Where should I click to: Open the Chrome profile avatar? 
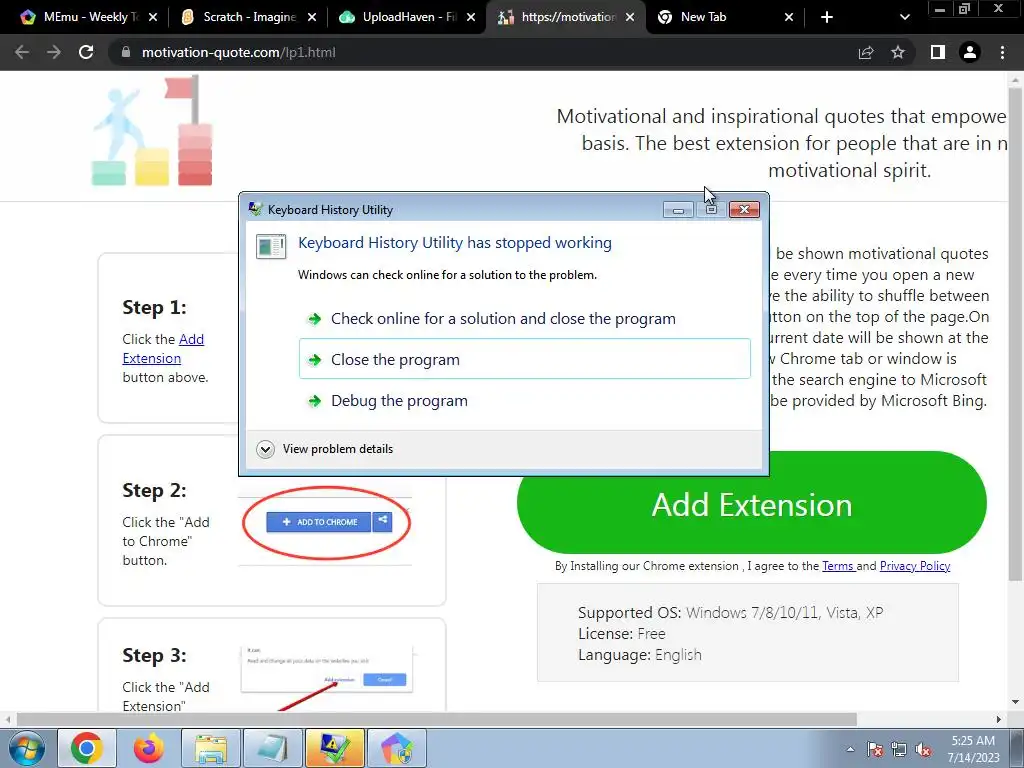coord(970,52)
